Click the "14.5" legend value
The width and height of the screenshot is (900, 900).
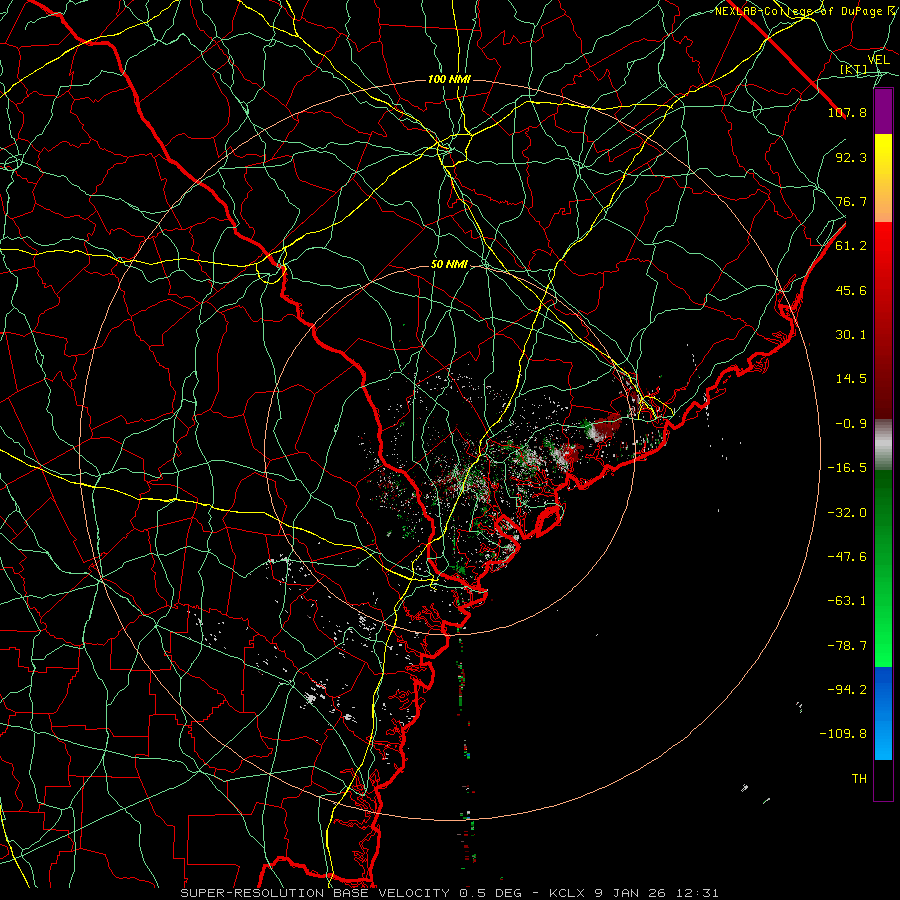coord(851,379)
